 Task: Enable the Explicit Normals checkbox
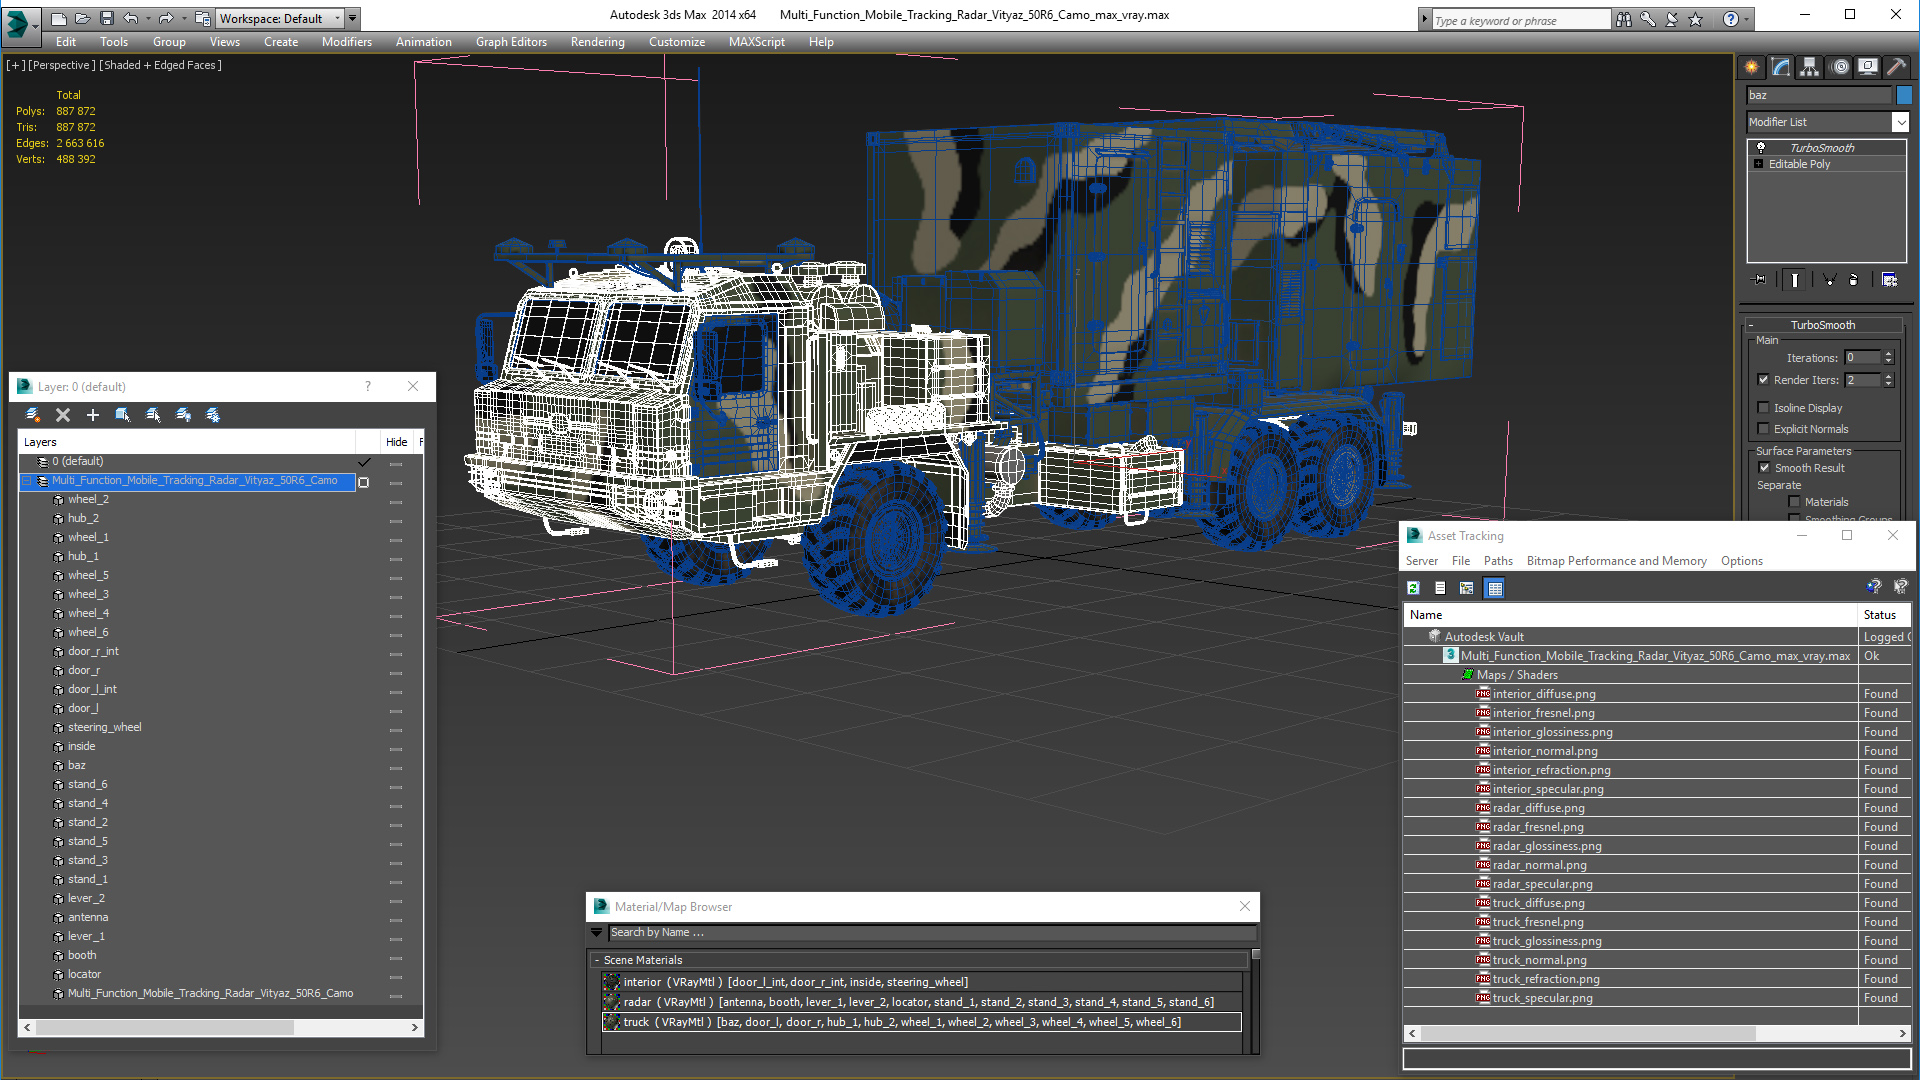click(1764, 429)
